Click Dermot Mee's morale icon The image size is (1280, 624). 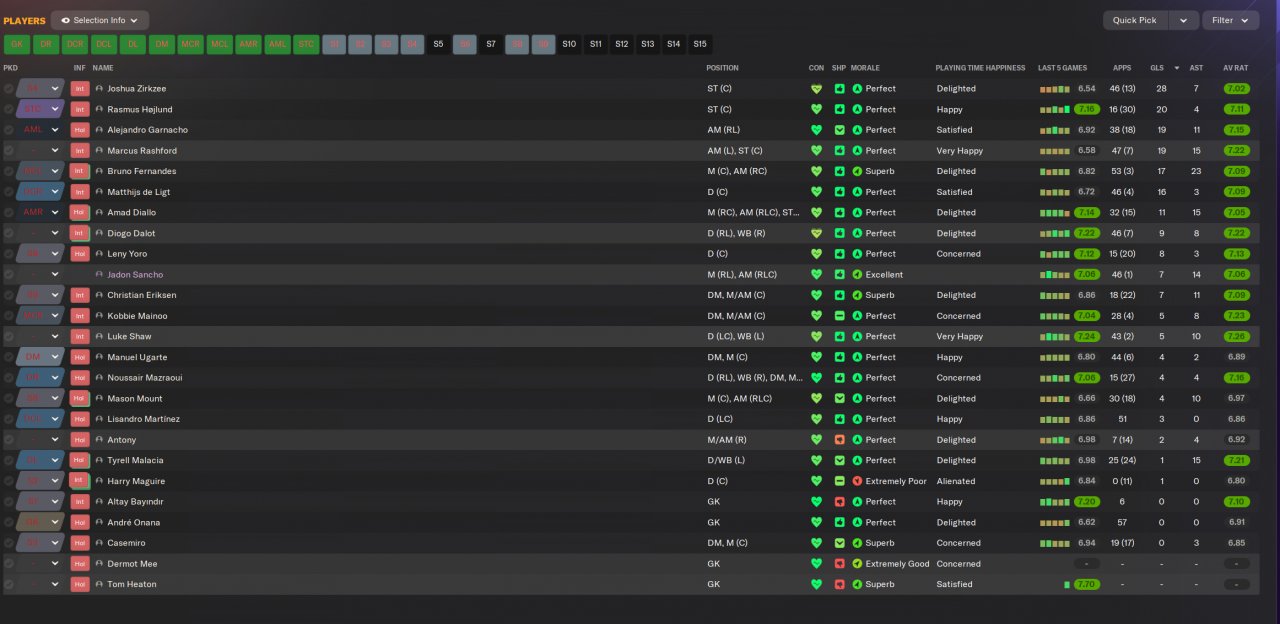pos(857,564)
